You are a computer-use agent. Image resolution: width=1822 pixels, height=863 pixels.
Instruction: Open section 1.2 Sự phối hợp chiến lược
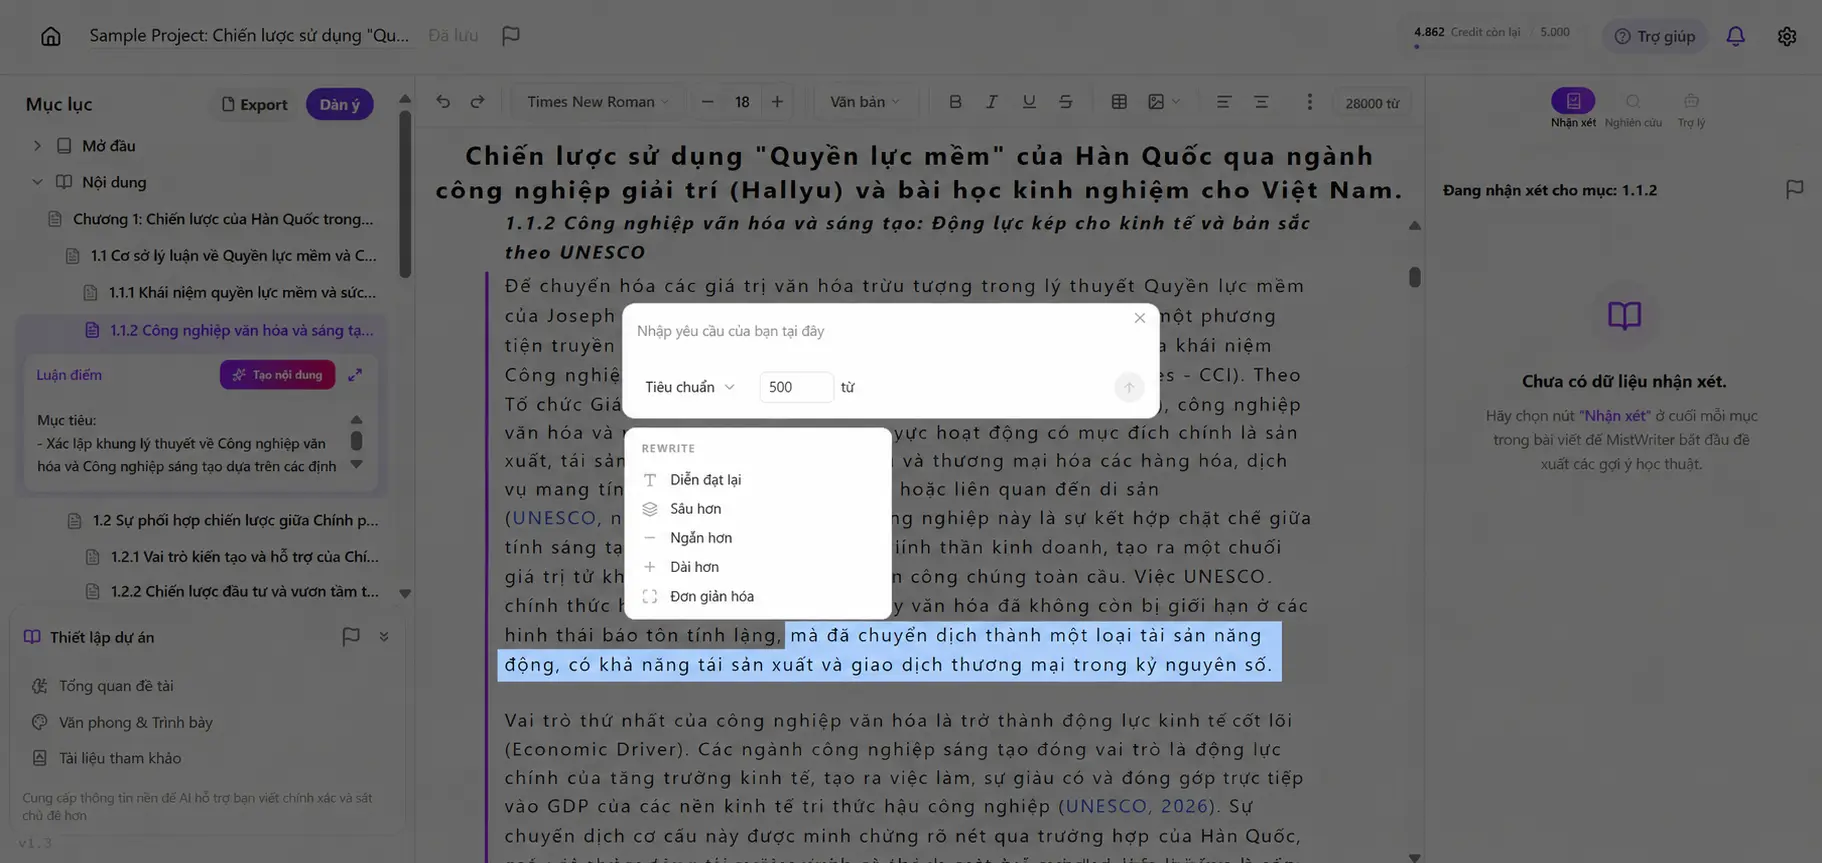(223, 520)
